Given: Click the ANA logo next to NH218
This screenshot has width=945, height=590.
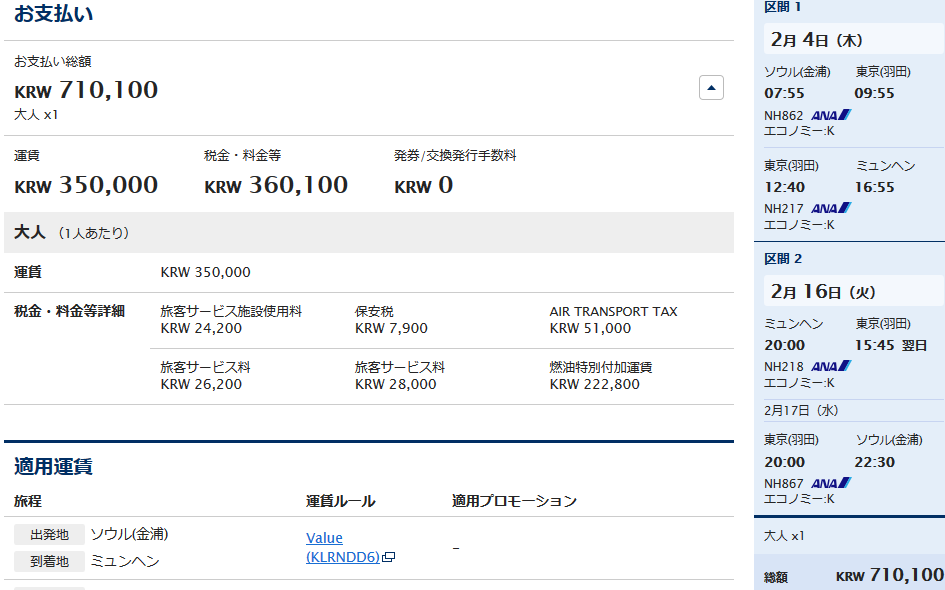Looking at the screenshot, I should click(x=830, y=366).
